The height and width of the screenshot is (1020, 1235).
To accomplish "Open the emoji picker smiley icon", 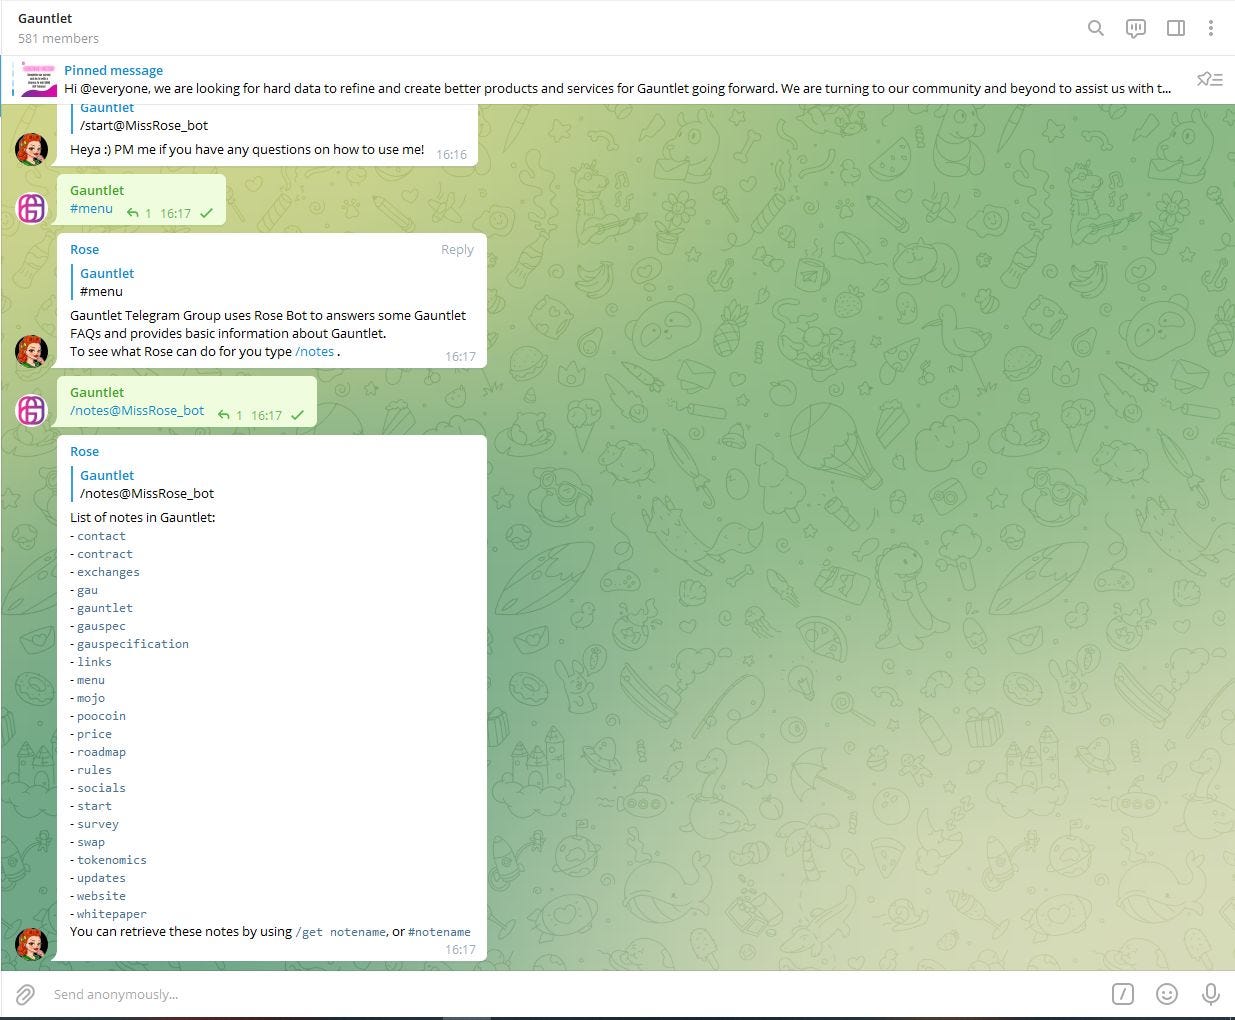I will coord(1166,994).
